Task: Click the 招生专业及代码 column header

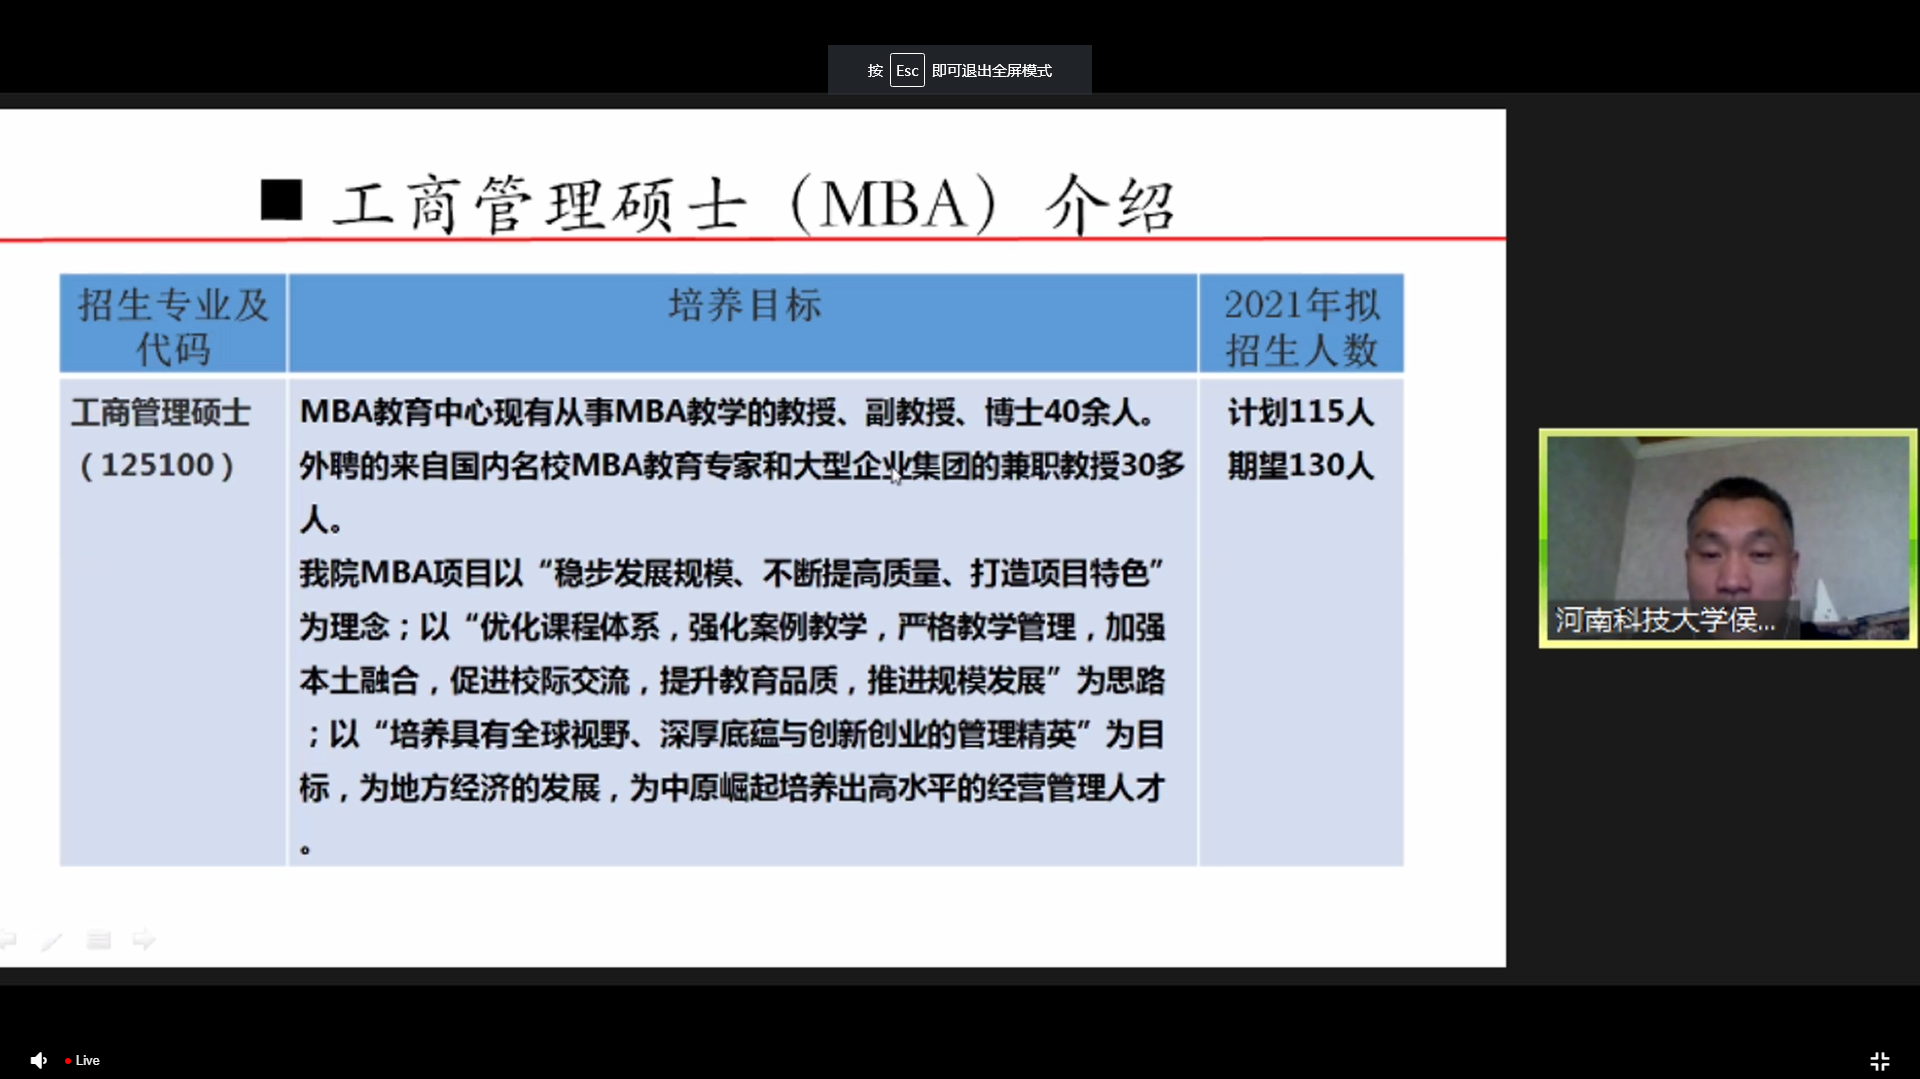Action: (173, 326)
